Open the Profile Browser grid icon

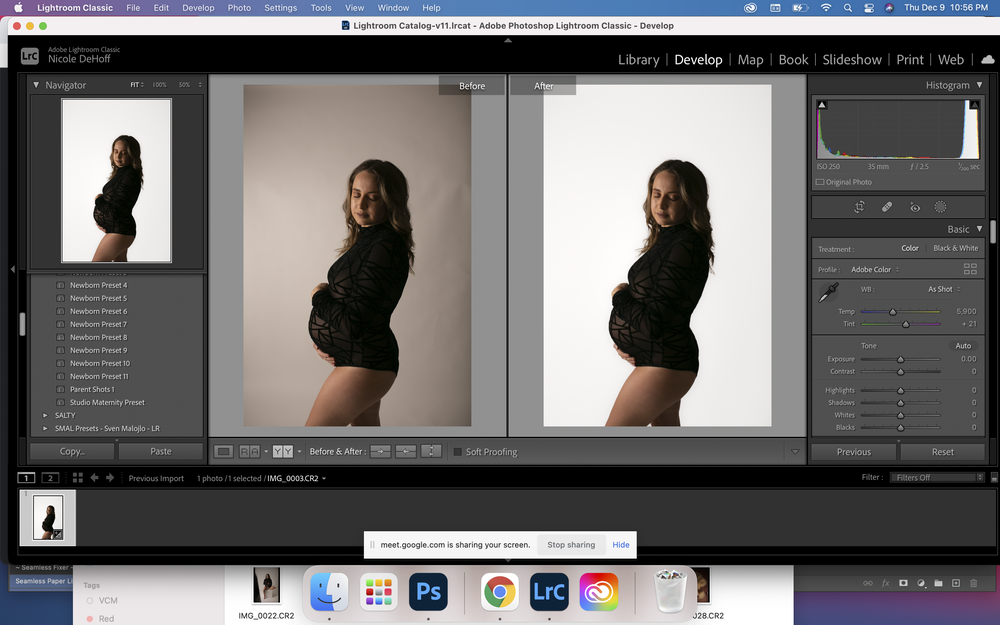coord(970,269)
